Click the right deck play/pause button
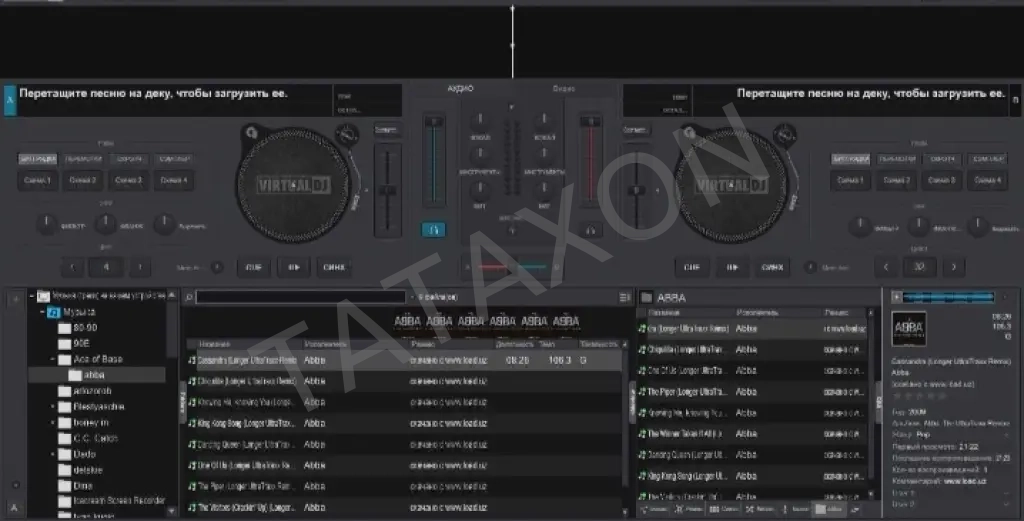 (x=732, y=267)
